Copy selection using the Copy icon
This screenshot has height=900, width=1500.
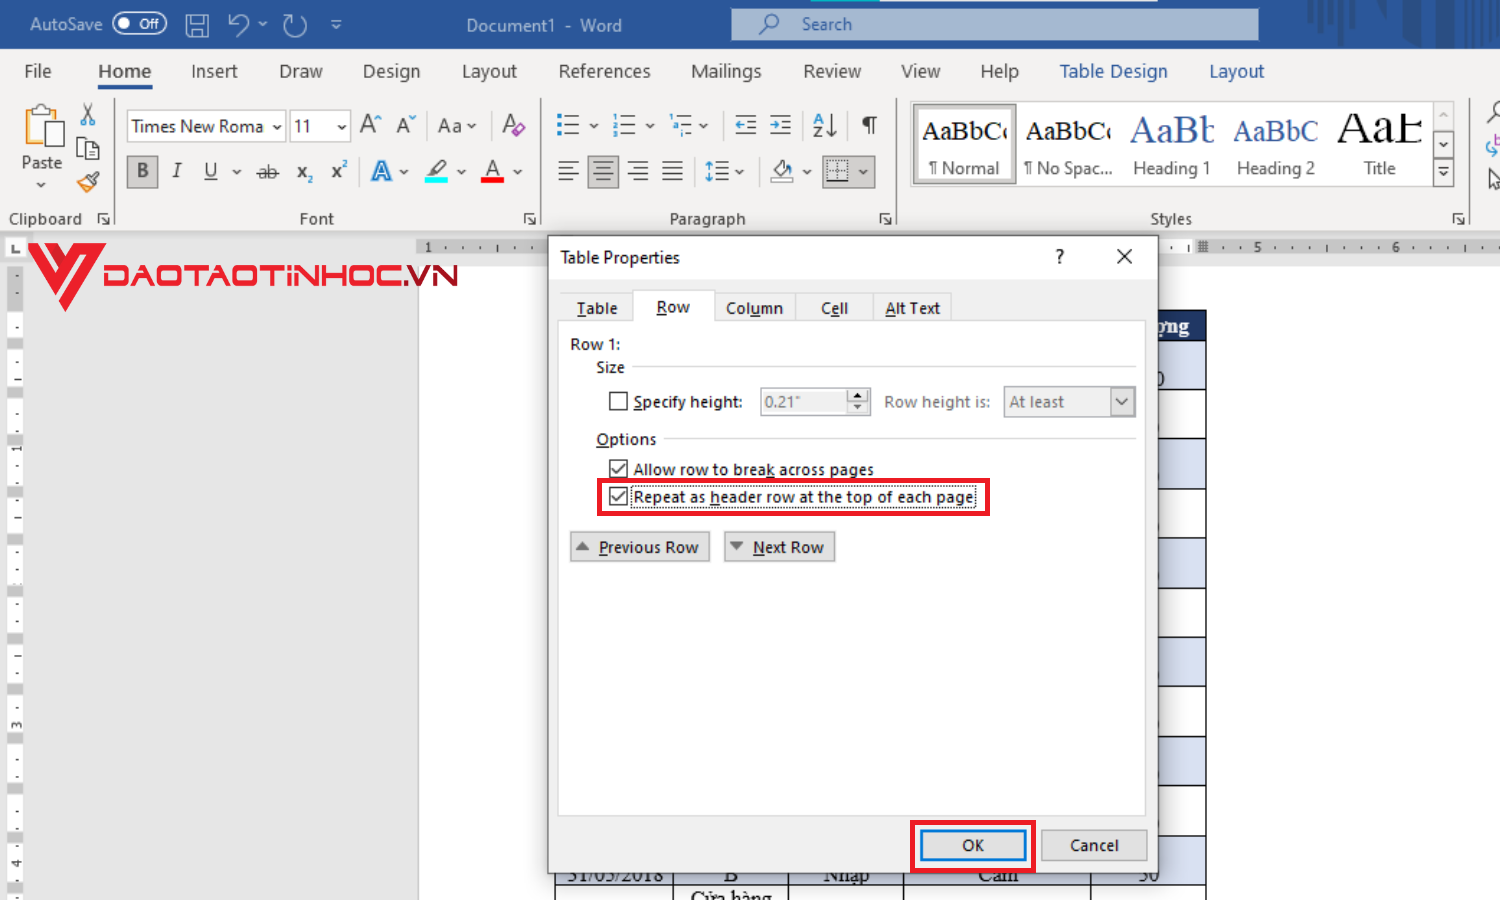88,149
